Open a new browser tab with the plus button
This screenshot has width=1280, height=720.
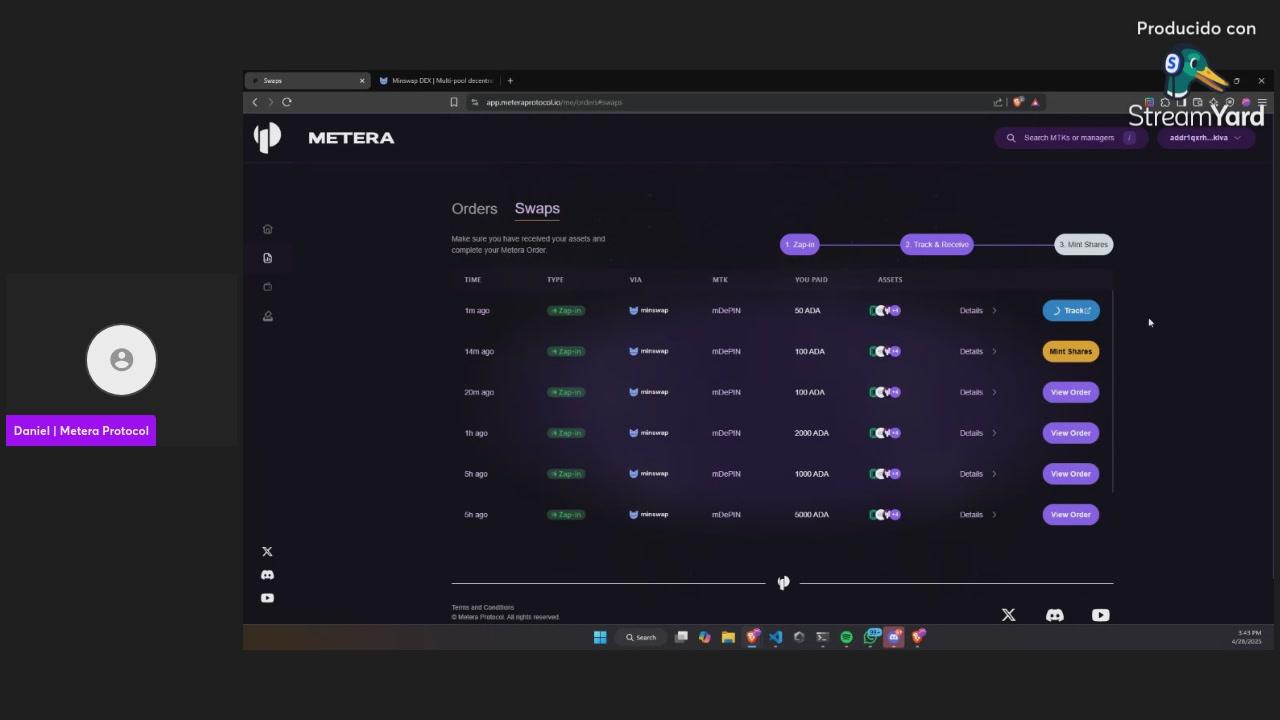tap(510, 81)
